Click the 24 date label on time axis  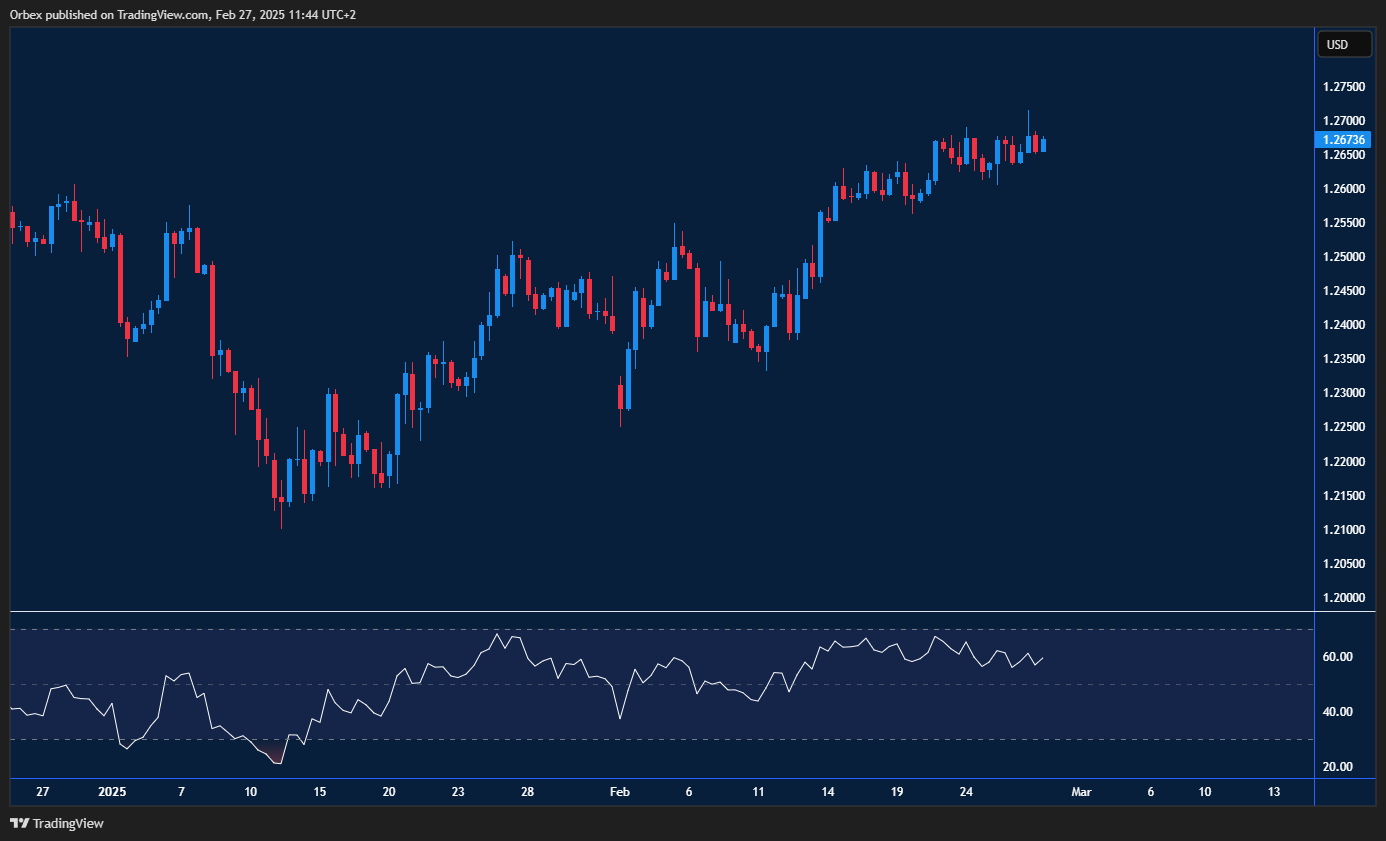coord(966,792)
